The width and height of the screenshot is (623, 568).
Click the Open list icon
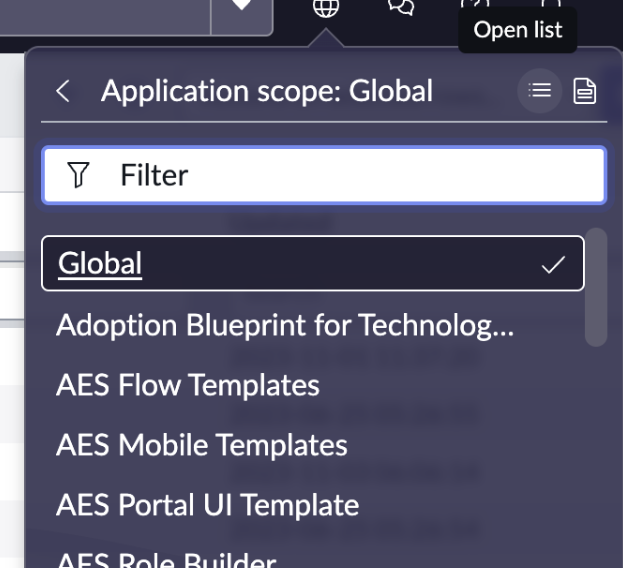pyautogui.click(x=540, y=92)
